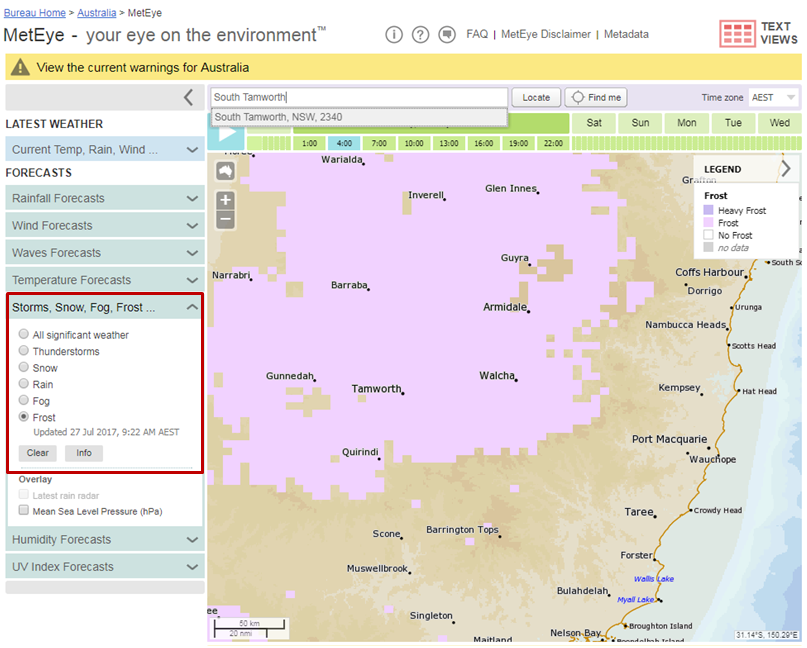Select the Mon day tab
Image resolution: width=807 pixels, height=648 pixels.
click(687, 123)
